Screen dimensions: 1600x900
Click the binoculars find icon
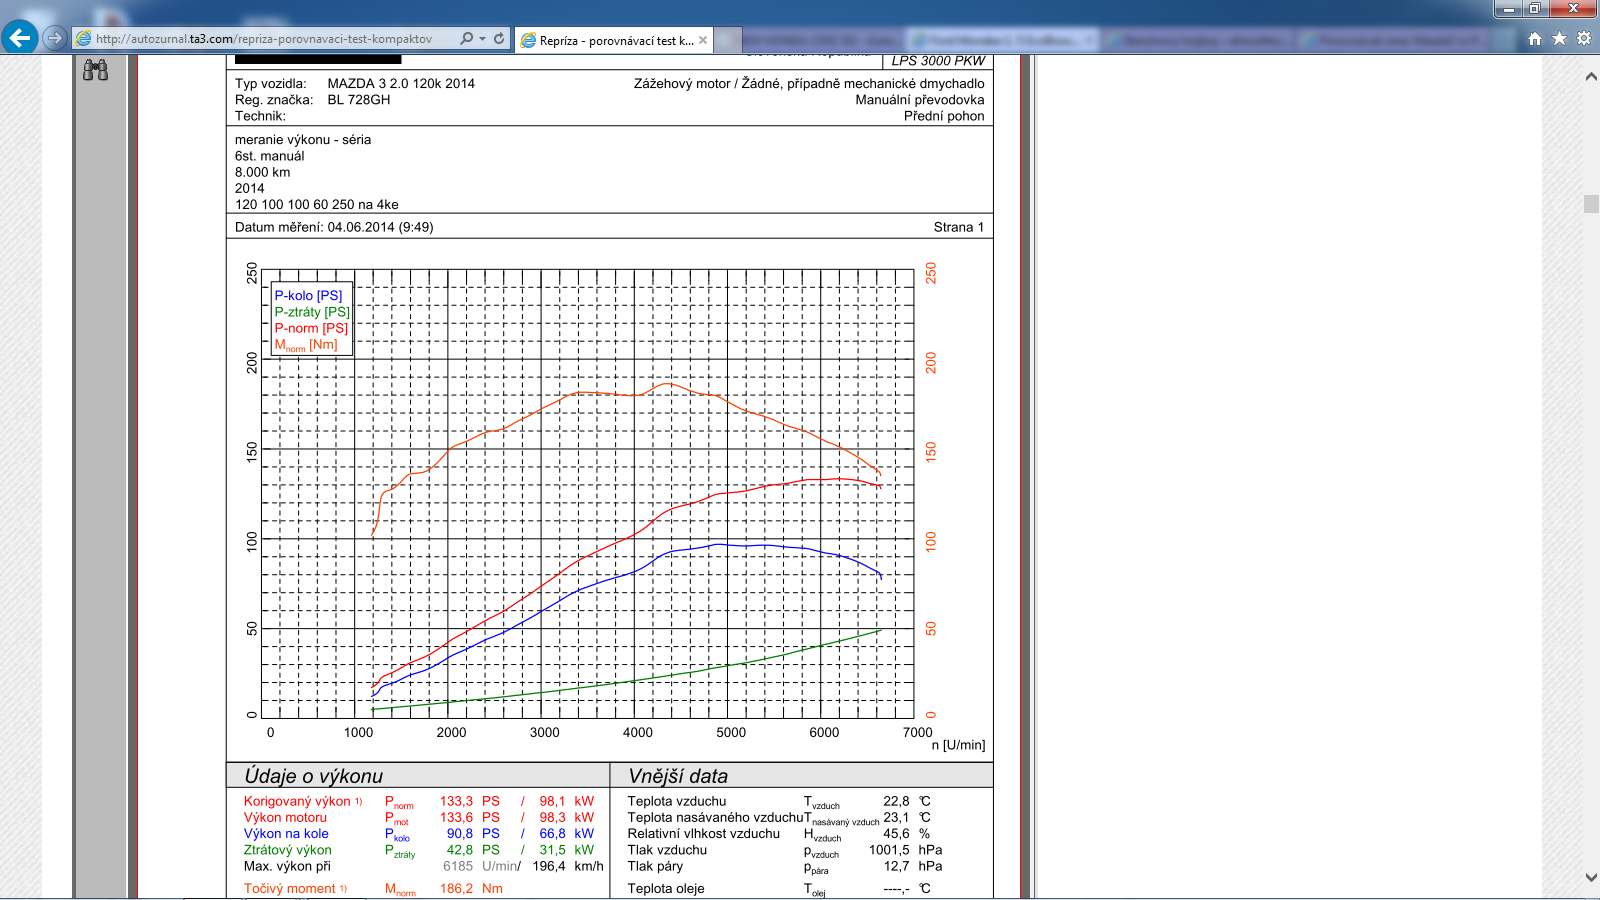tap(95, 70)
